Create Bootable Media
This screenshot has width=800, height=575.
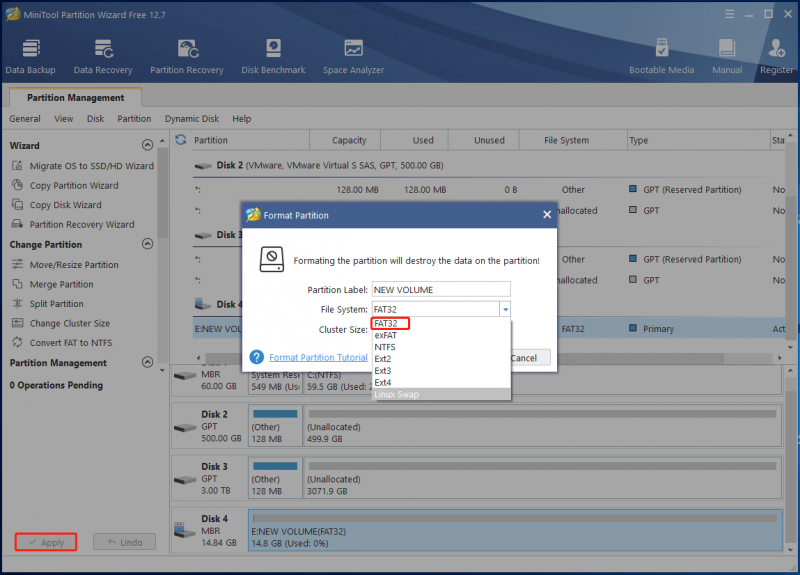pyautogui.click(x=661, y=57)
